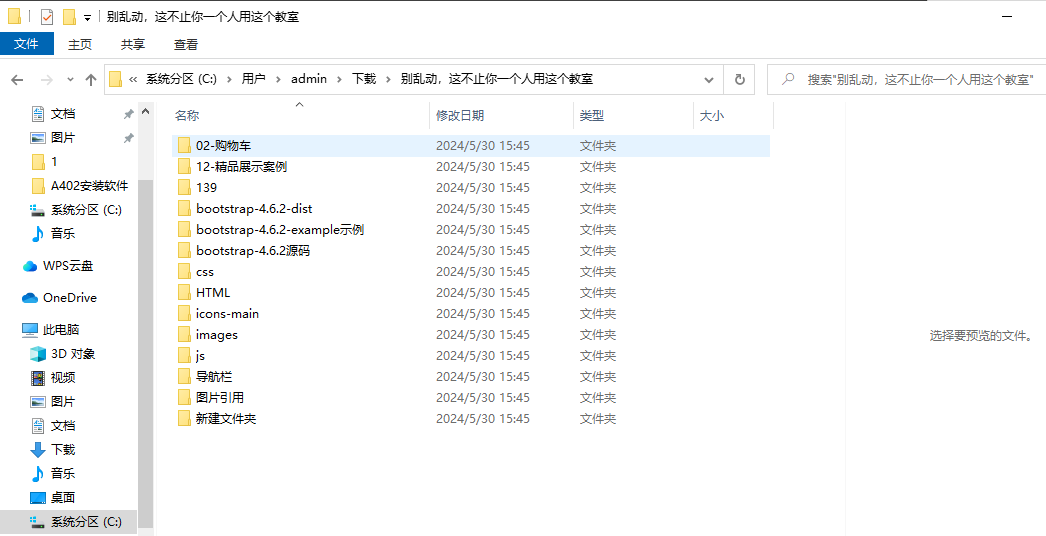Select the bootstrap-4.6.2-dist folder icon
The image size is (1046, 536).
(184, 208)
